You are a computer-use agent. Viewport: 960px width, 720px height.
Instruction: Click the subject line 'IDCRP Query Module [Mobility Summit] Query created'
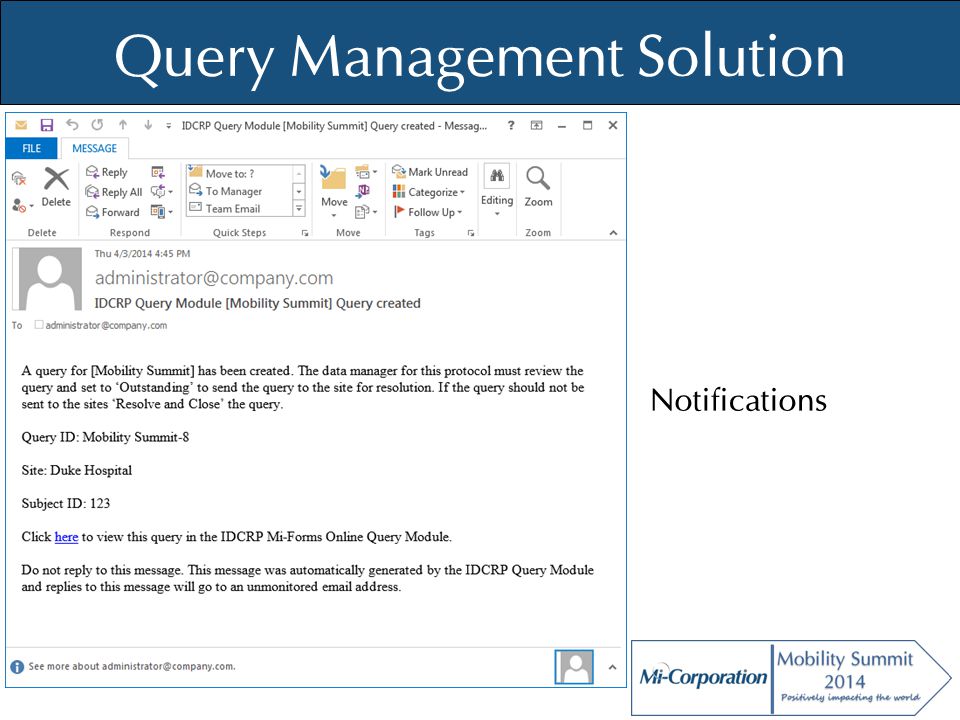point(257,303)
